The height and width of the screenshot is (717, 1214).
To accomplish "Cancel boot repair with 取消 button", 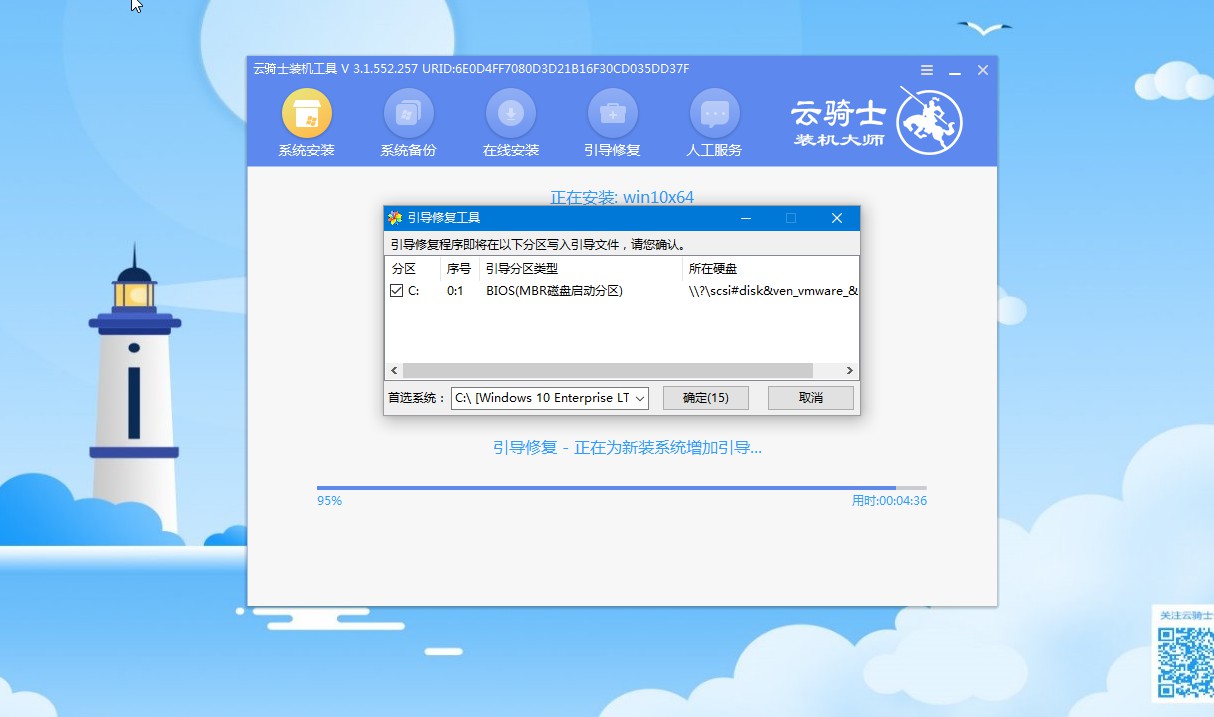I will coord(810,398).
